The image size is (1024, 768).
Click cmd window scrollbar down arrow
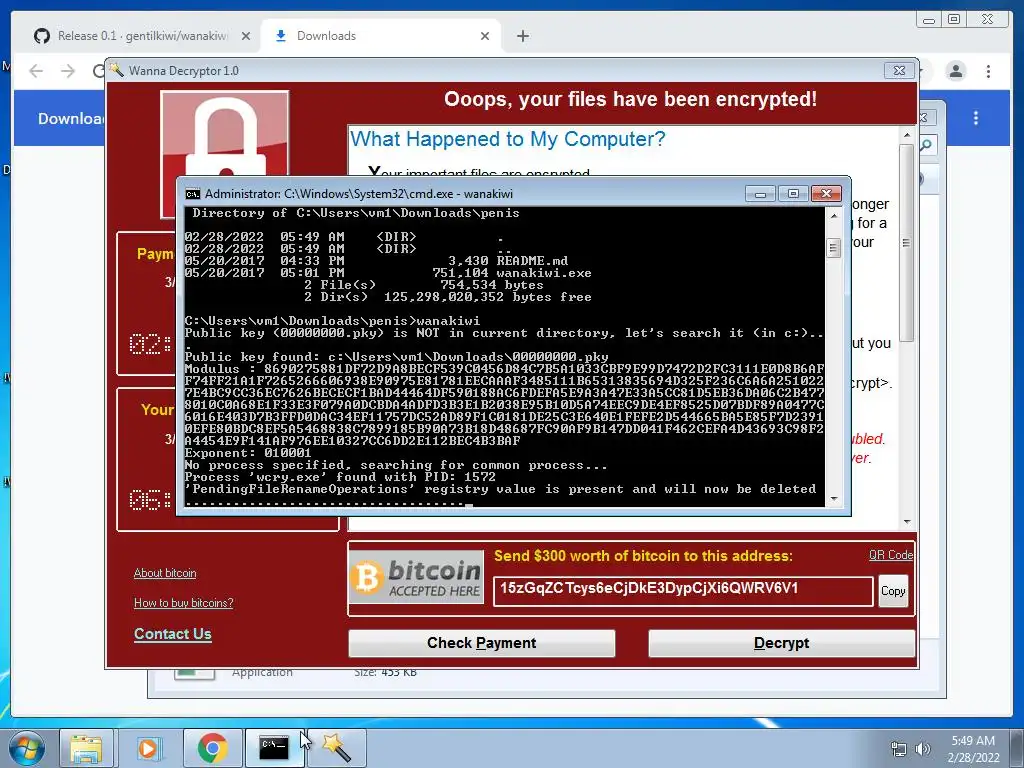pos(834,499)
